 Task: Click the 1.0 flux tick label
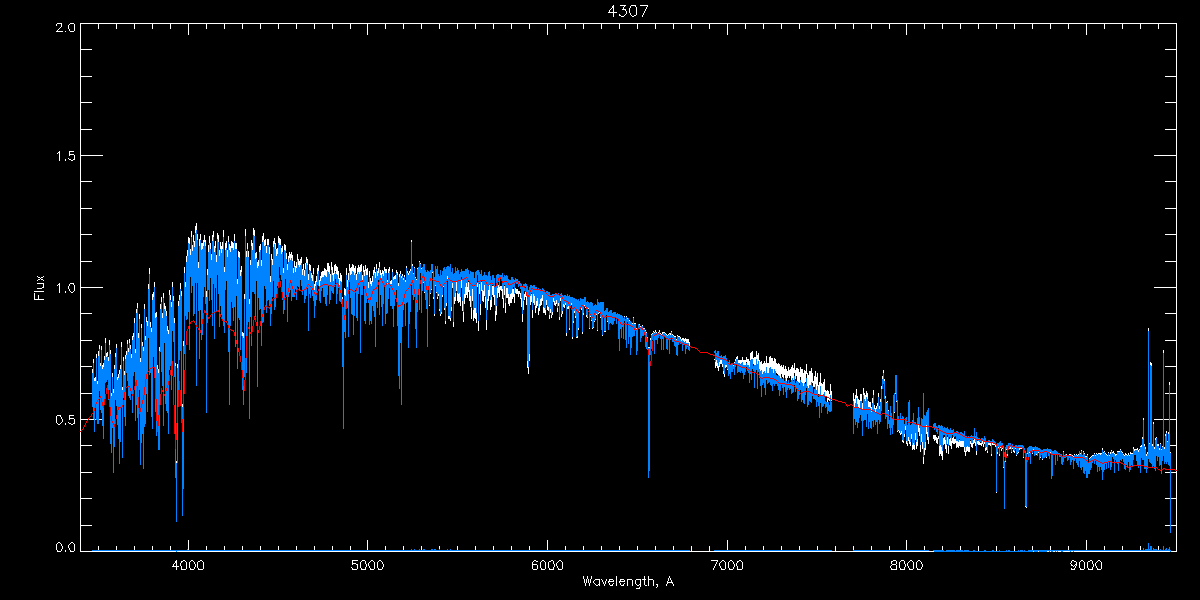tap(64, 288)
